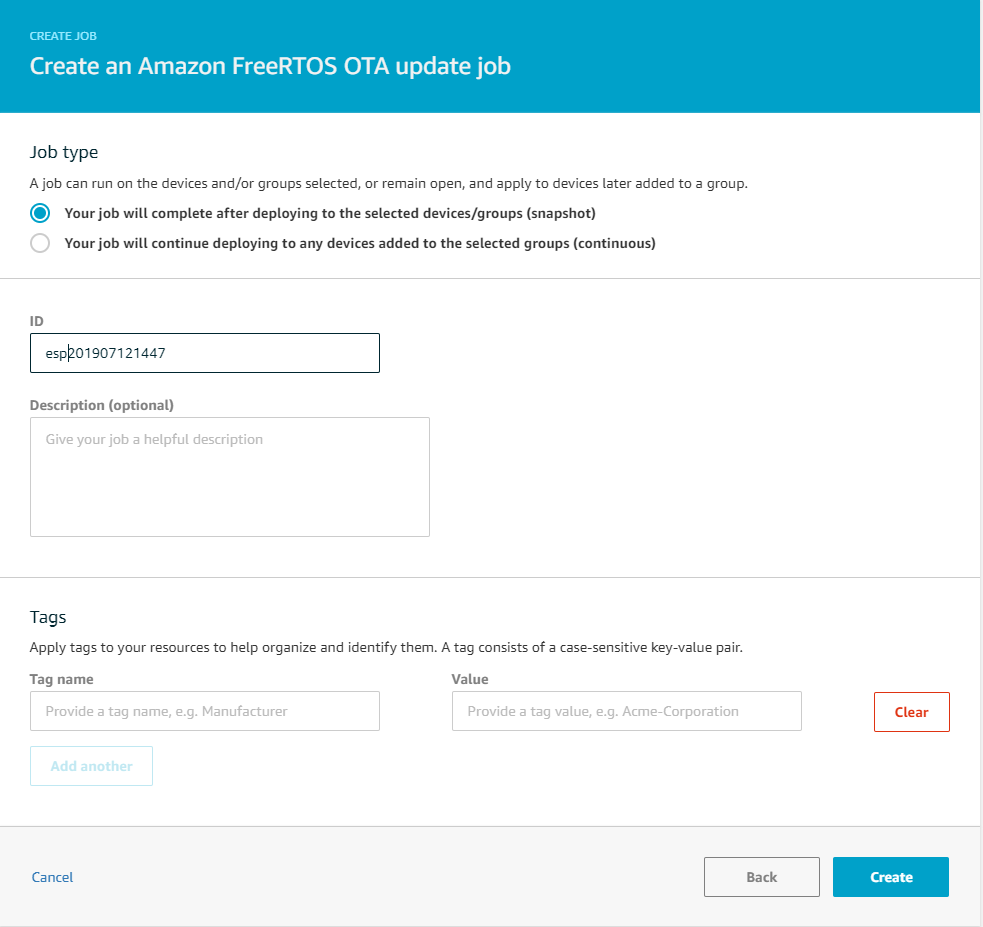Click the Amazon FreeRTOS OTA page title
Image resolution: width=983 pixels, height=927 pixels.
point(270,67)
